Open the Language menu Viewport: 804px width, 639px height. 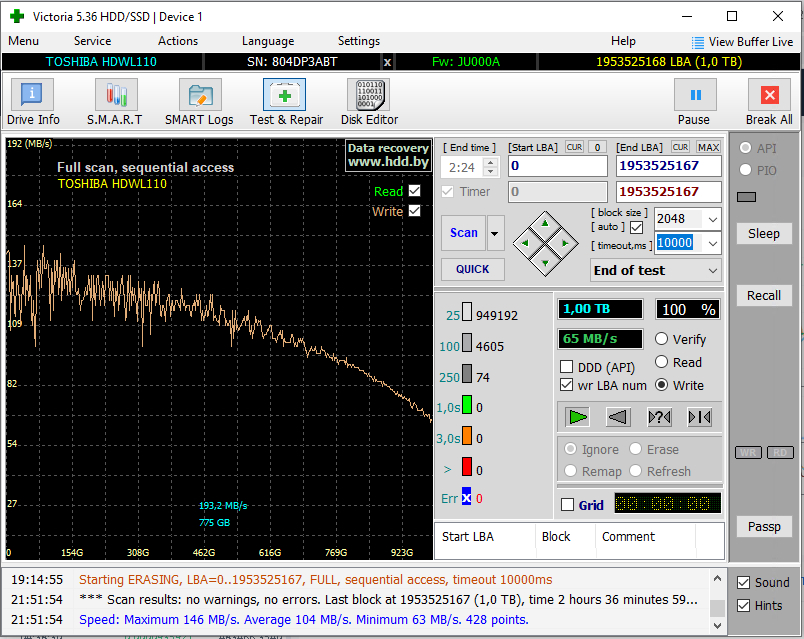(267, 41)
